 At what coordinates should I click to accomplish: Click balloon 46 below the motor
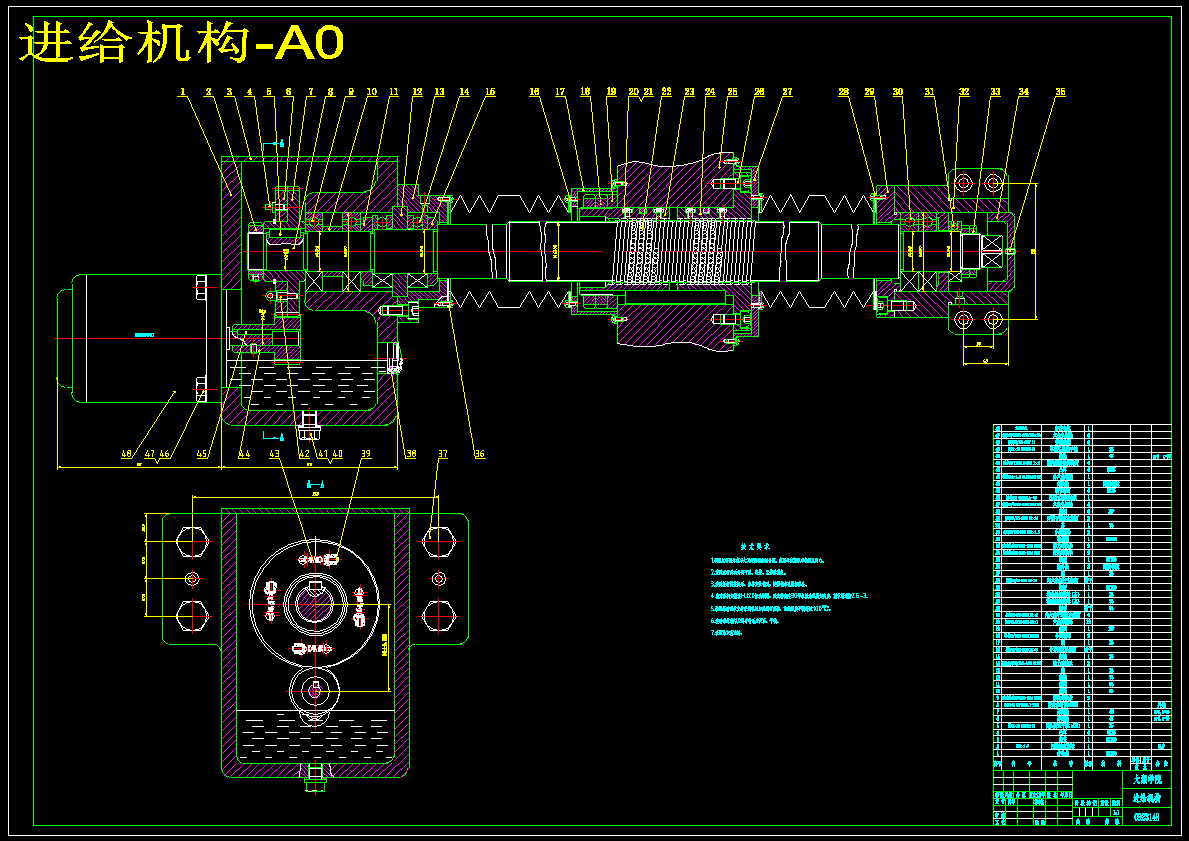[165, 455]
